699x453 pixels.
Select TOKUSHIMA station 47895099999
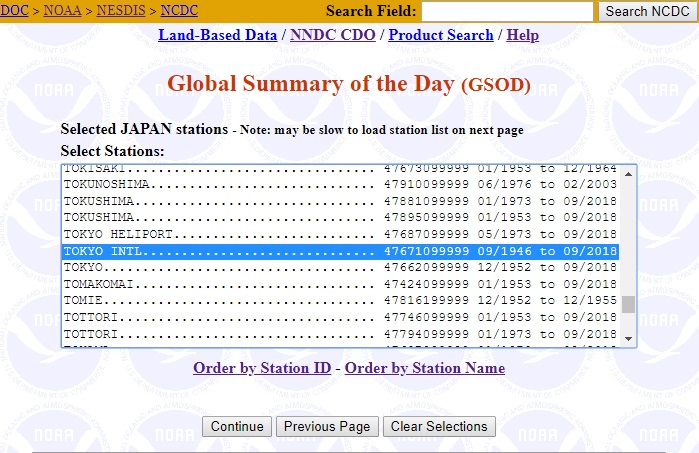(x=340, y=218)
